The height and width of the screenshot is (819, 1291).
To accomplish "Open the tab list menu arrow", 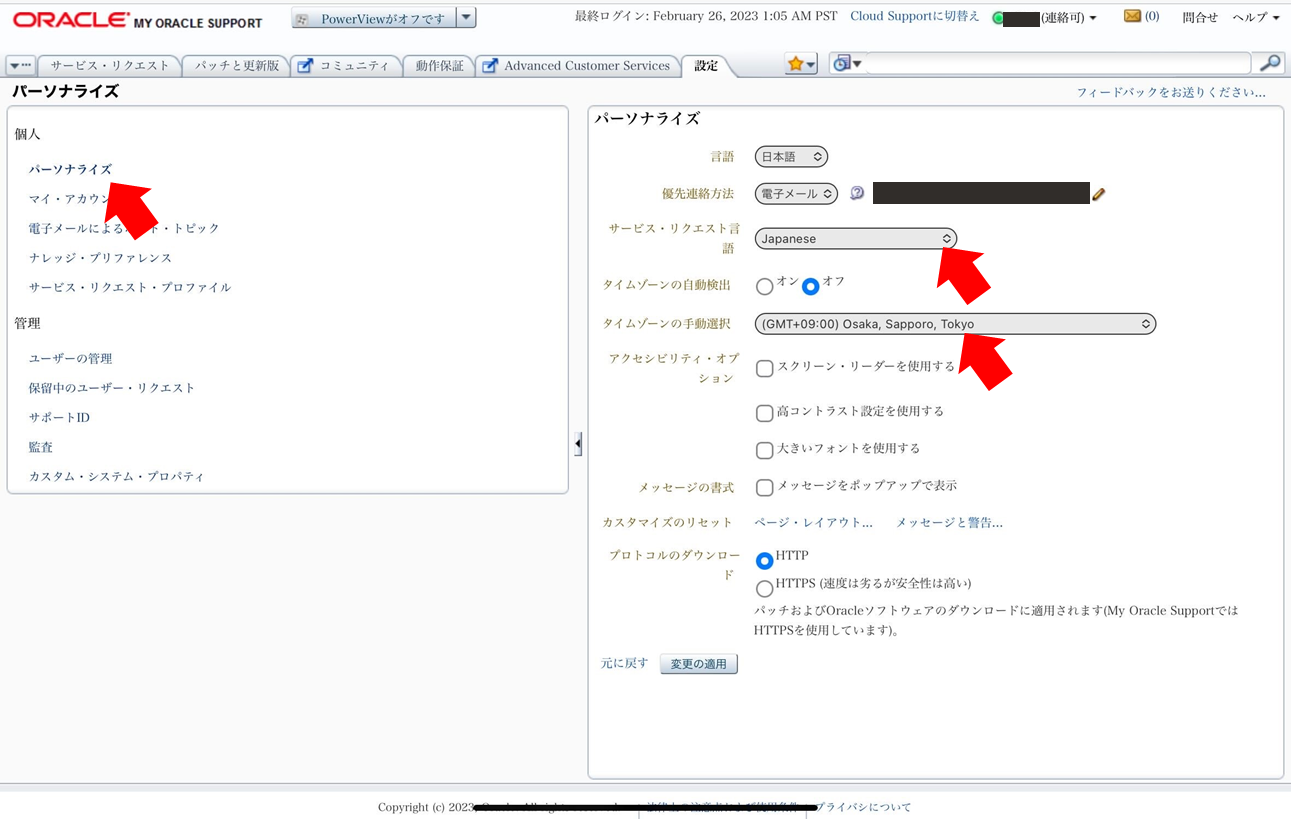I will click(x=20, y=66).
